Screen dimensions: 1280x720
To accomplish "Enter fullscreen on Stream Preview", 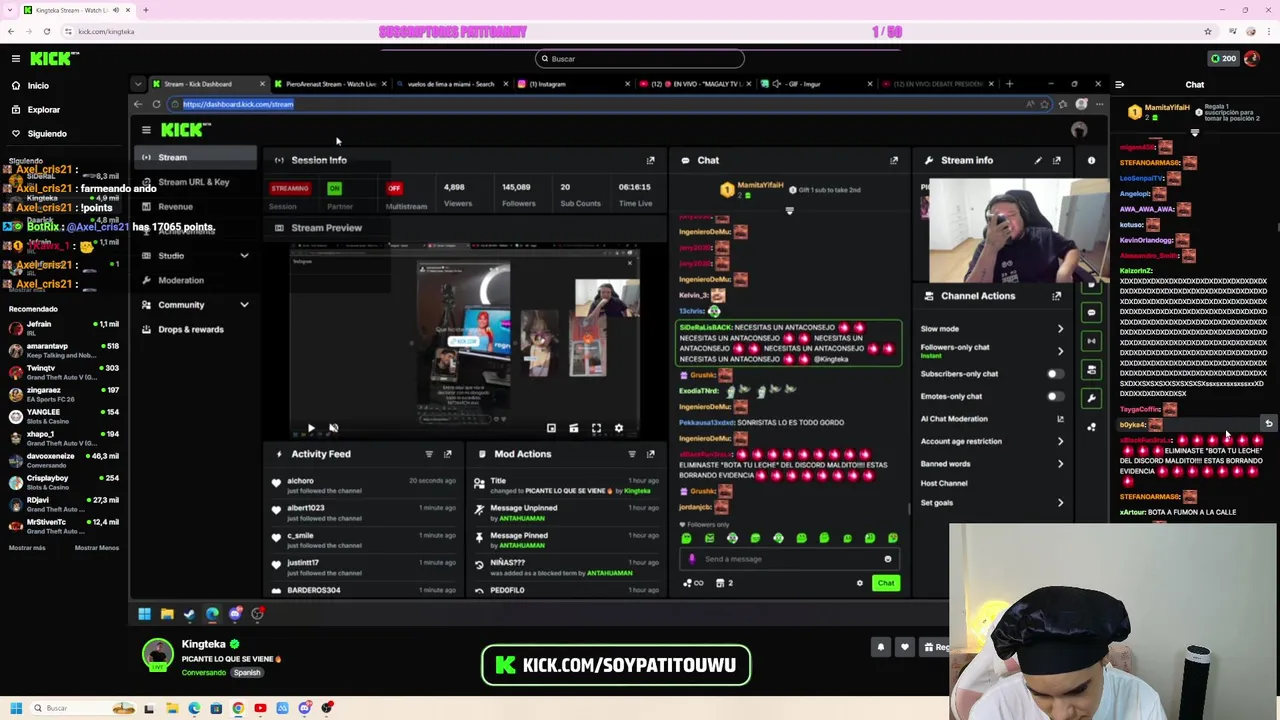I will tap(596, 428).
